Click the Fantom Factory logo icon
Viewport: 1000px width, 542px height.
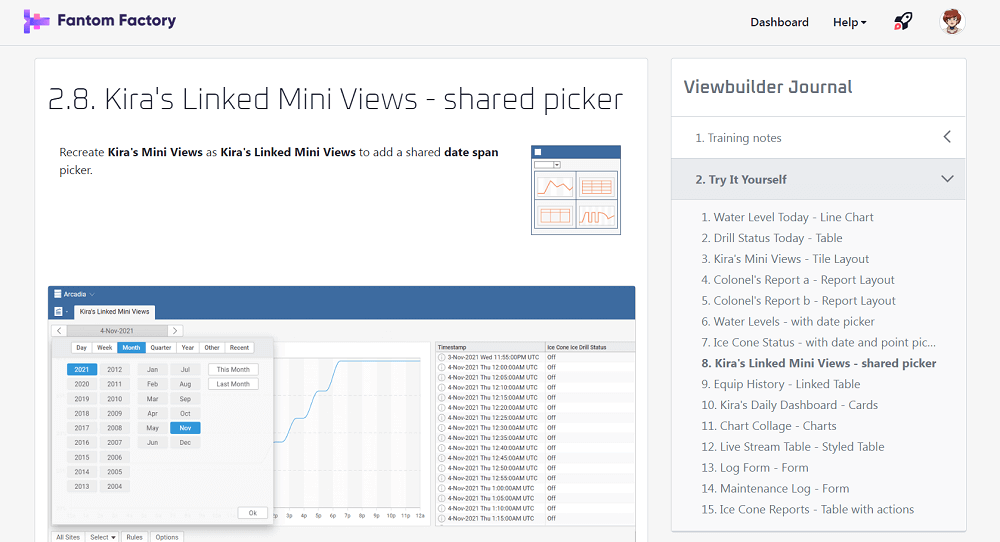[x=36, y=21]
